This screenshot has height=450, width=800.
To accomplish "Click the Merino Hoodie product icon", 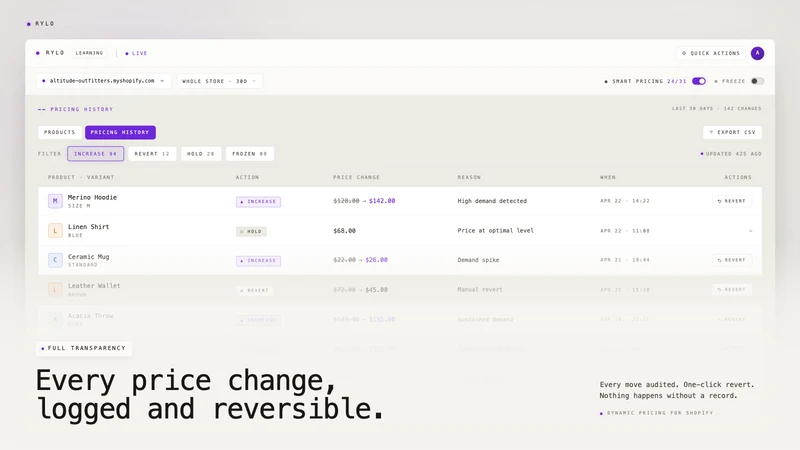I will click(55, 201).
